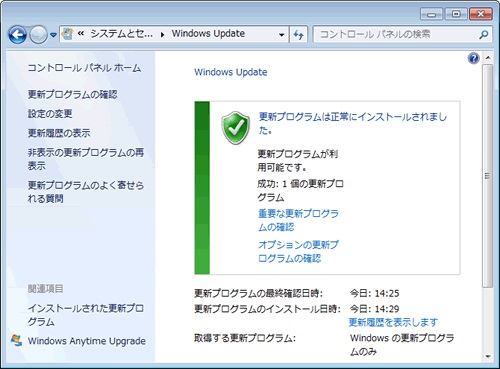
Task: Click the 今日: 14:25 last checked time
Action: pyautogui.click(x=374, y=293)
